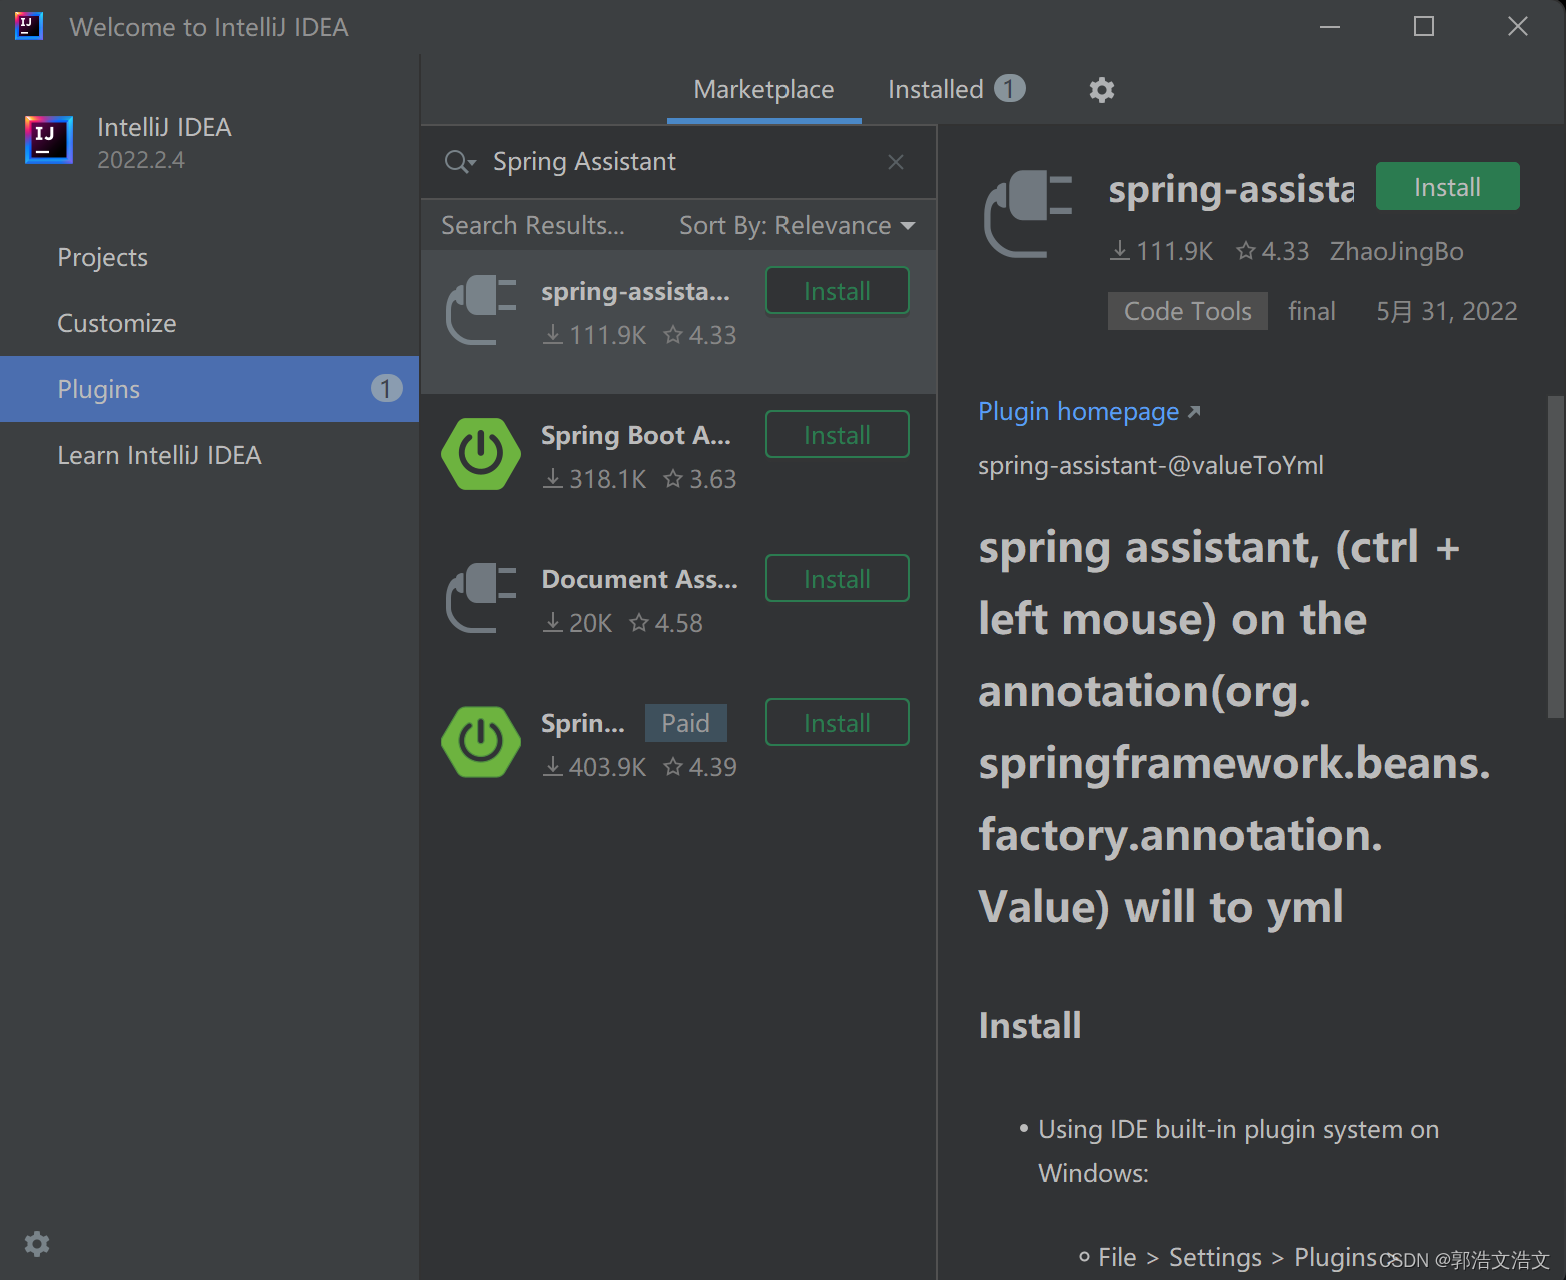Image resolution: width=1566 pixels, height=1280 pixels.
Task: Click the large plugin icon in details pane
Action: tap(1028, 214)
